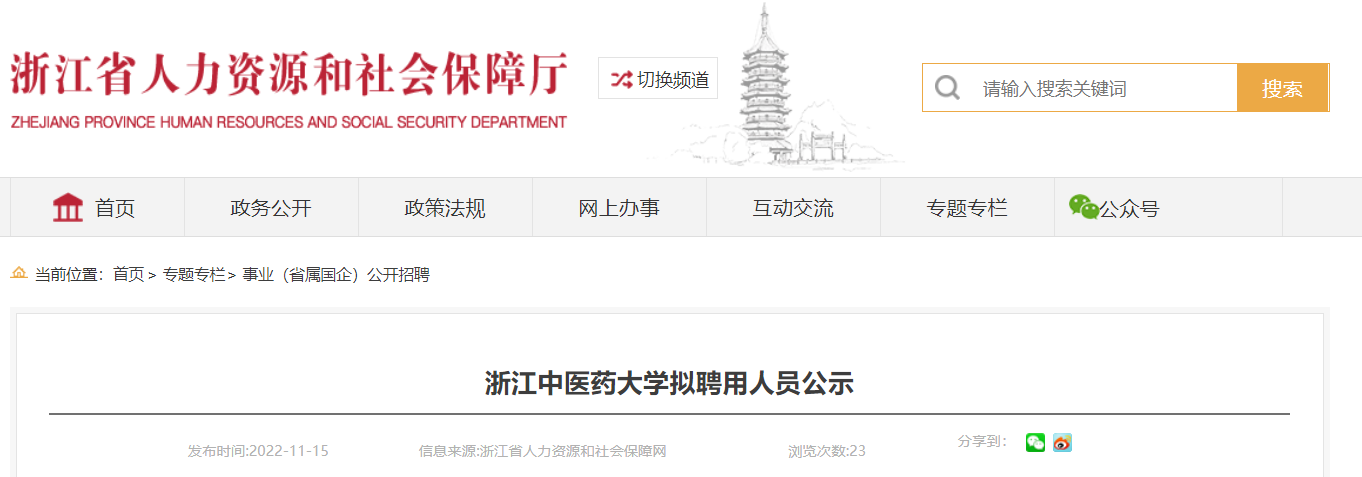
Task: Open the 专题专栏 navigation menu
Action: [967, 208]
